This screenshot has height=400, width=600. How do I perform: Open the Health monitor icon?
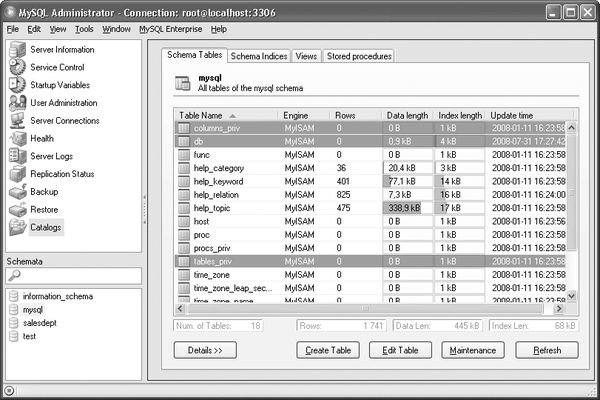click(x=17, y=139)
